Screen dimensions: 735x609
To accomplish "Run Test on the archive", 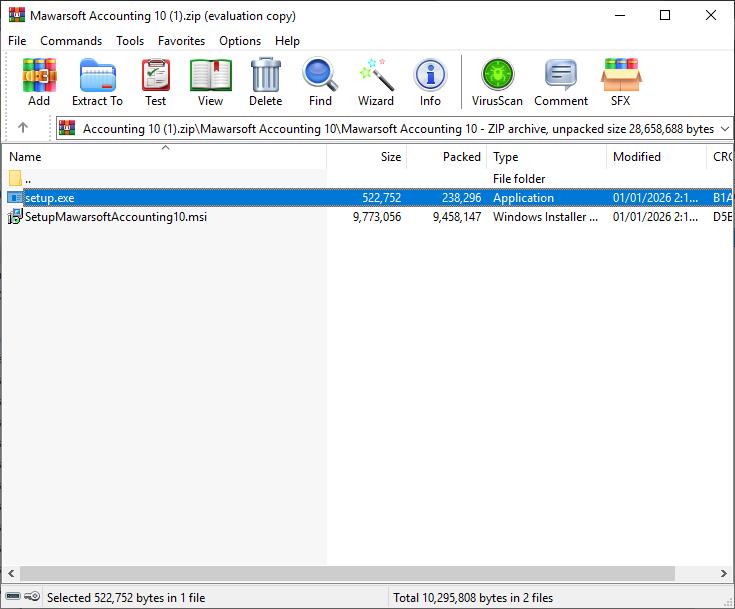I will point(155,82).
